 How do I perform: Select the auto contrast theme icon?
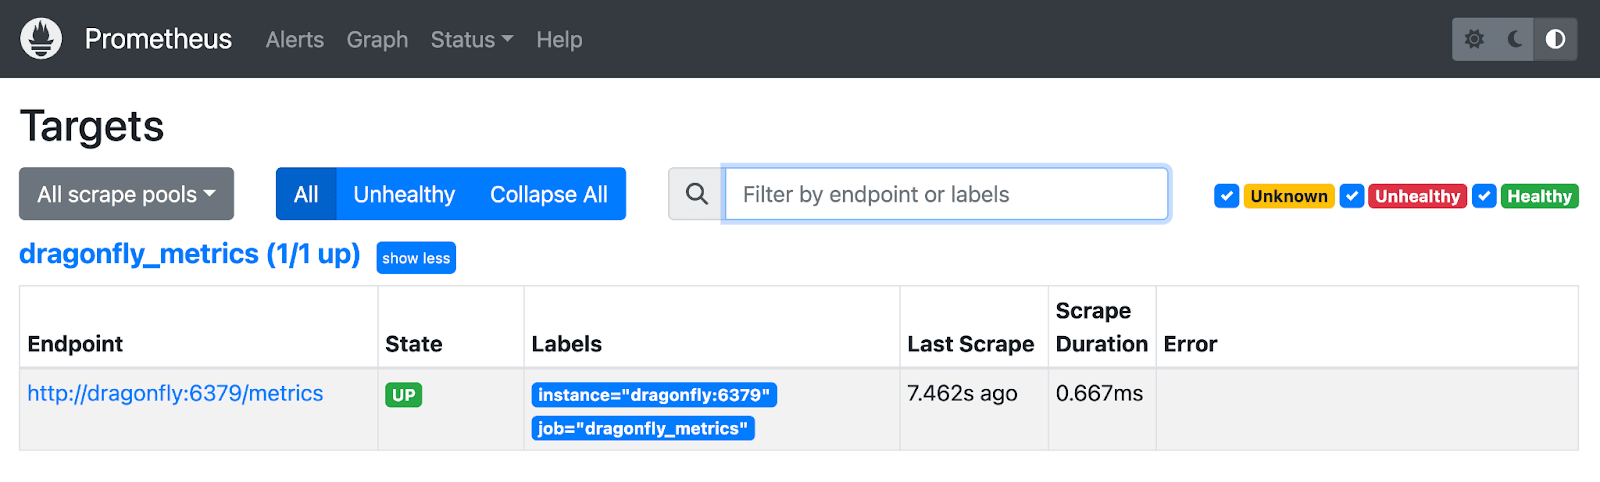click(x=1555, y=39)
